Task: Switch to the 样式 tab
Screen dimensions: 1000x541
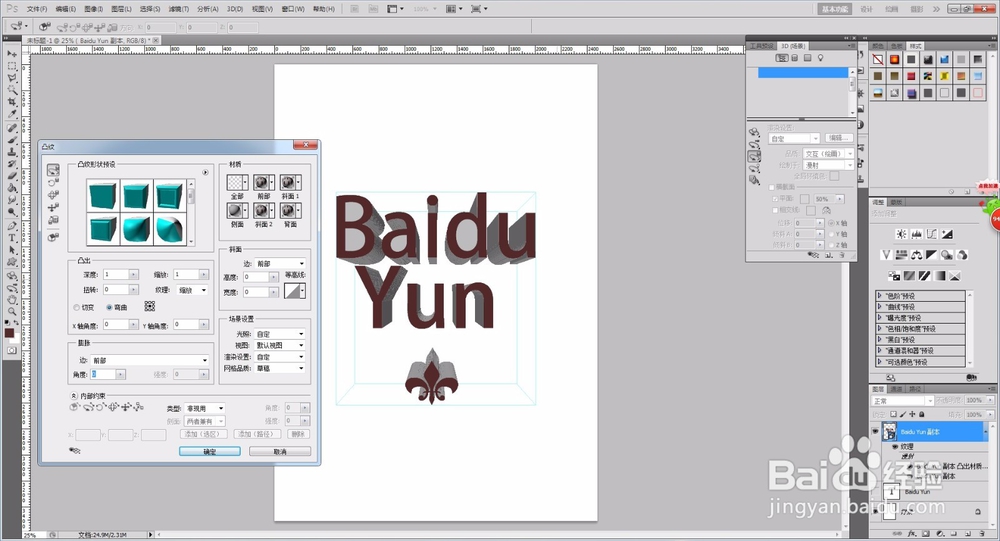Action: coord(916,46)
